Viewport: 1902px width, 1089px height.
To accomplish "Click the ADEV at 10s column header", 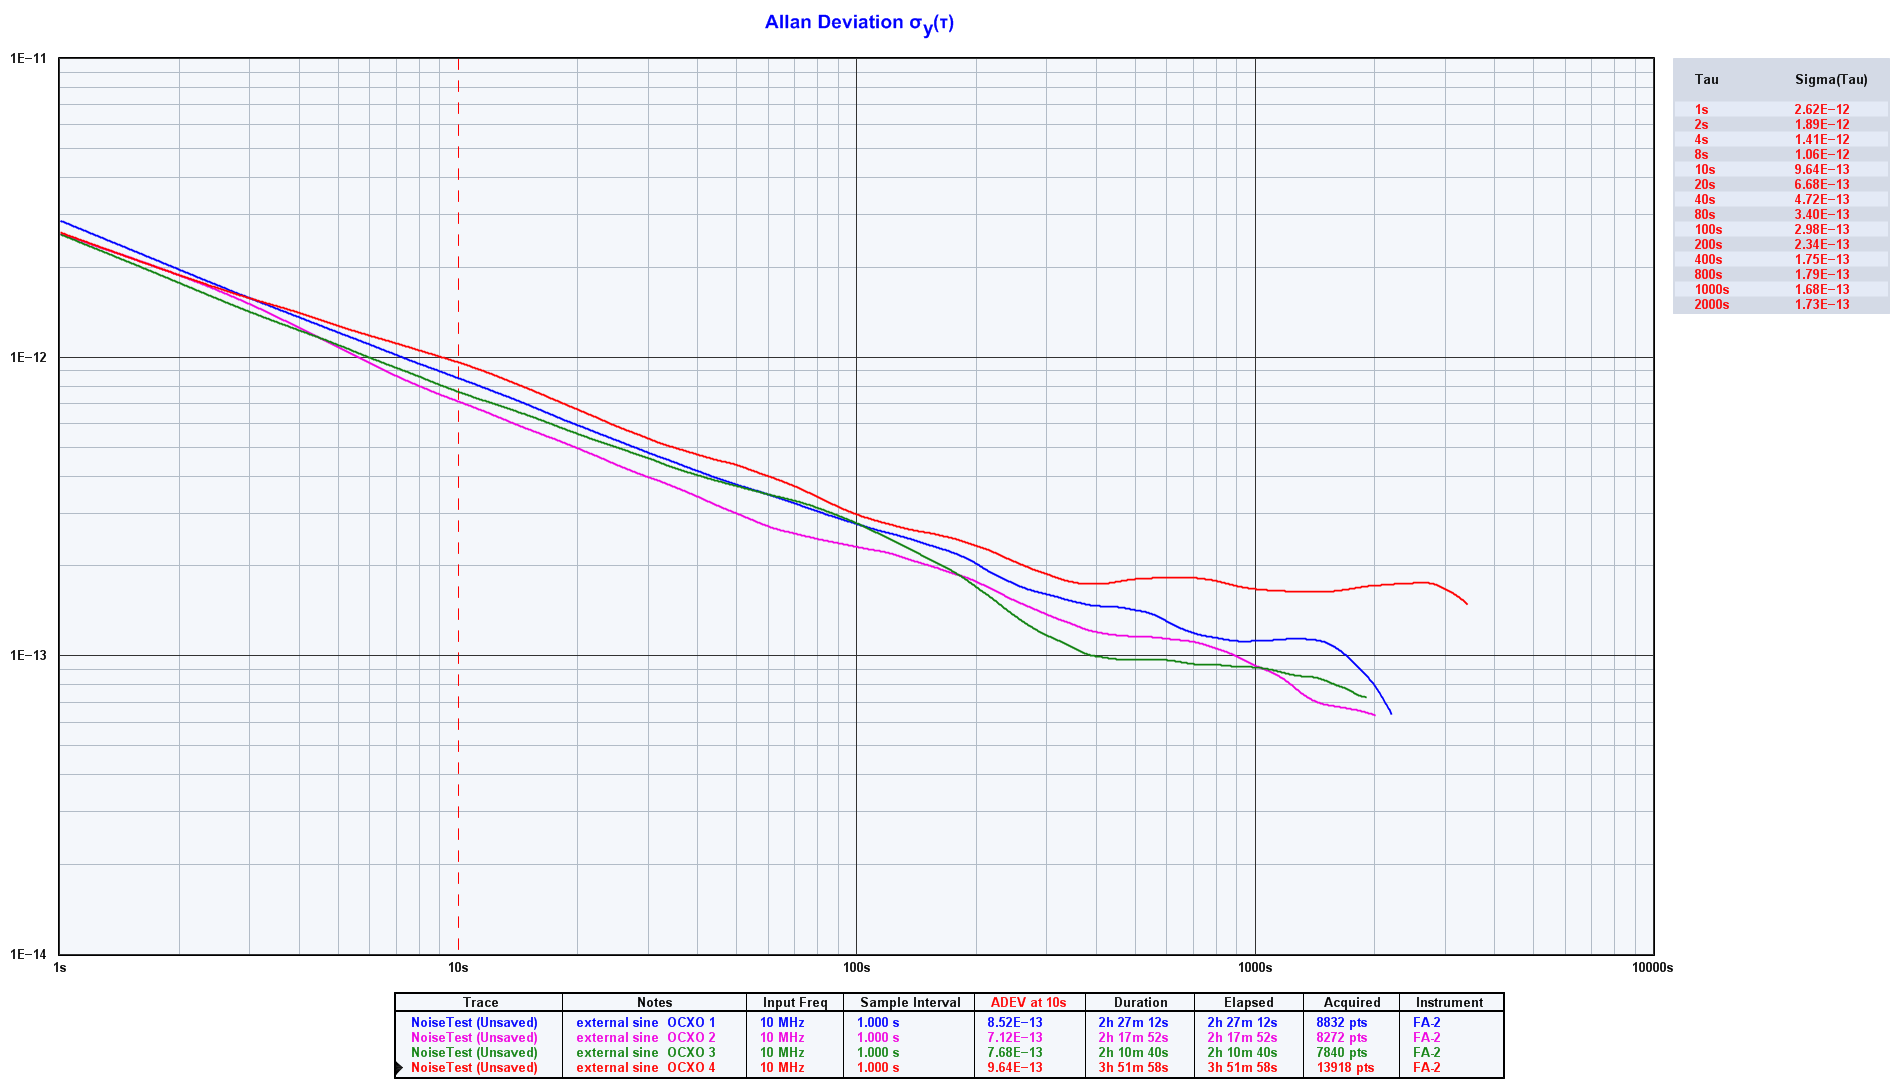I will click(x=1029, y=1003).
